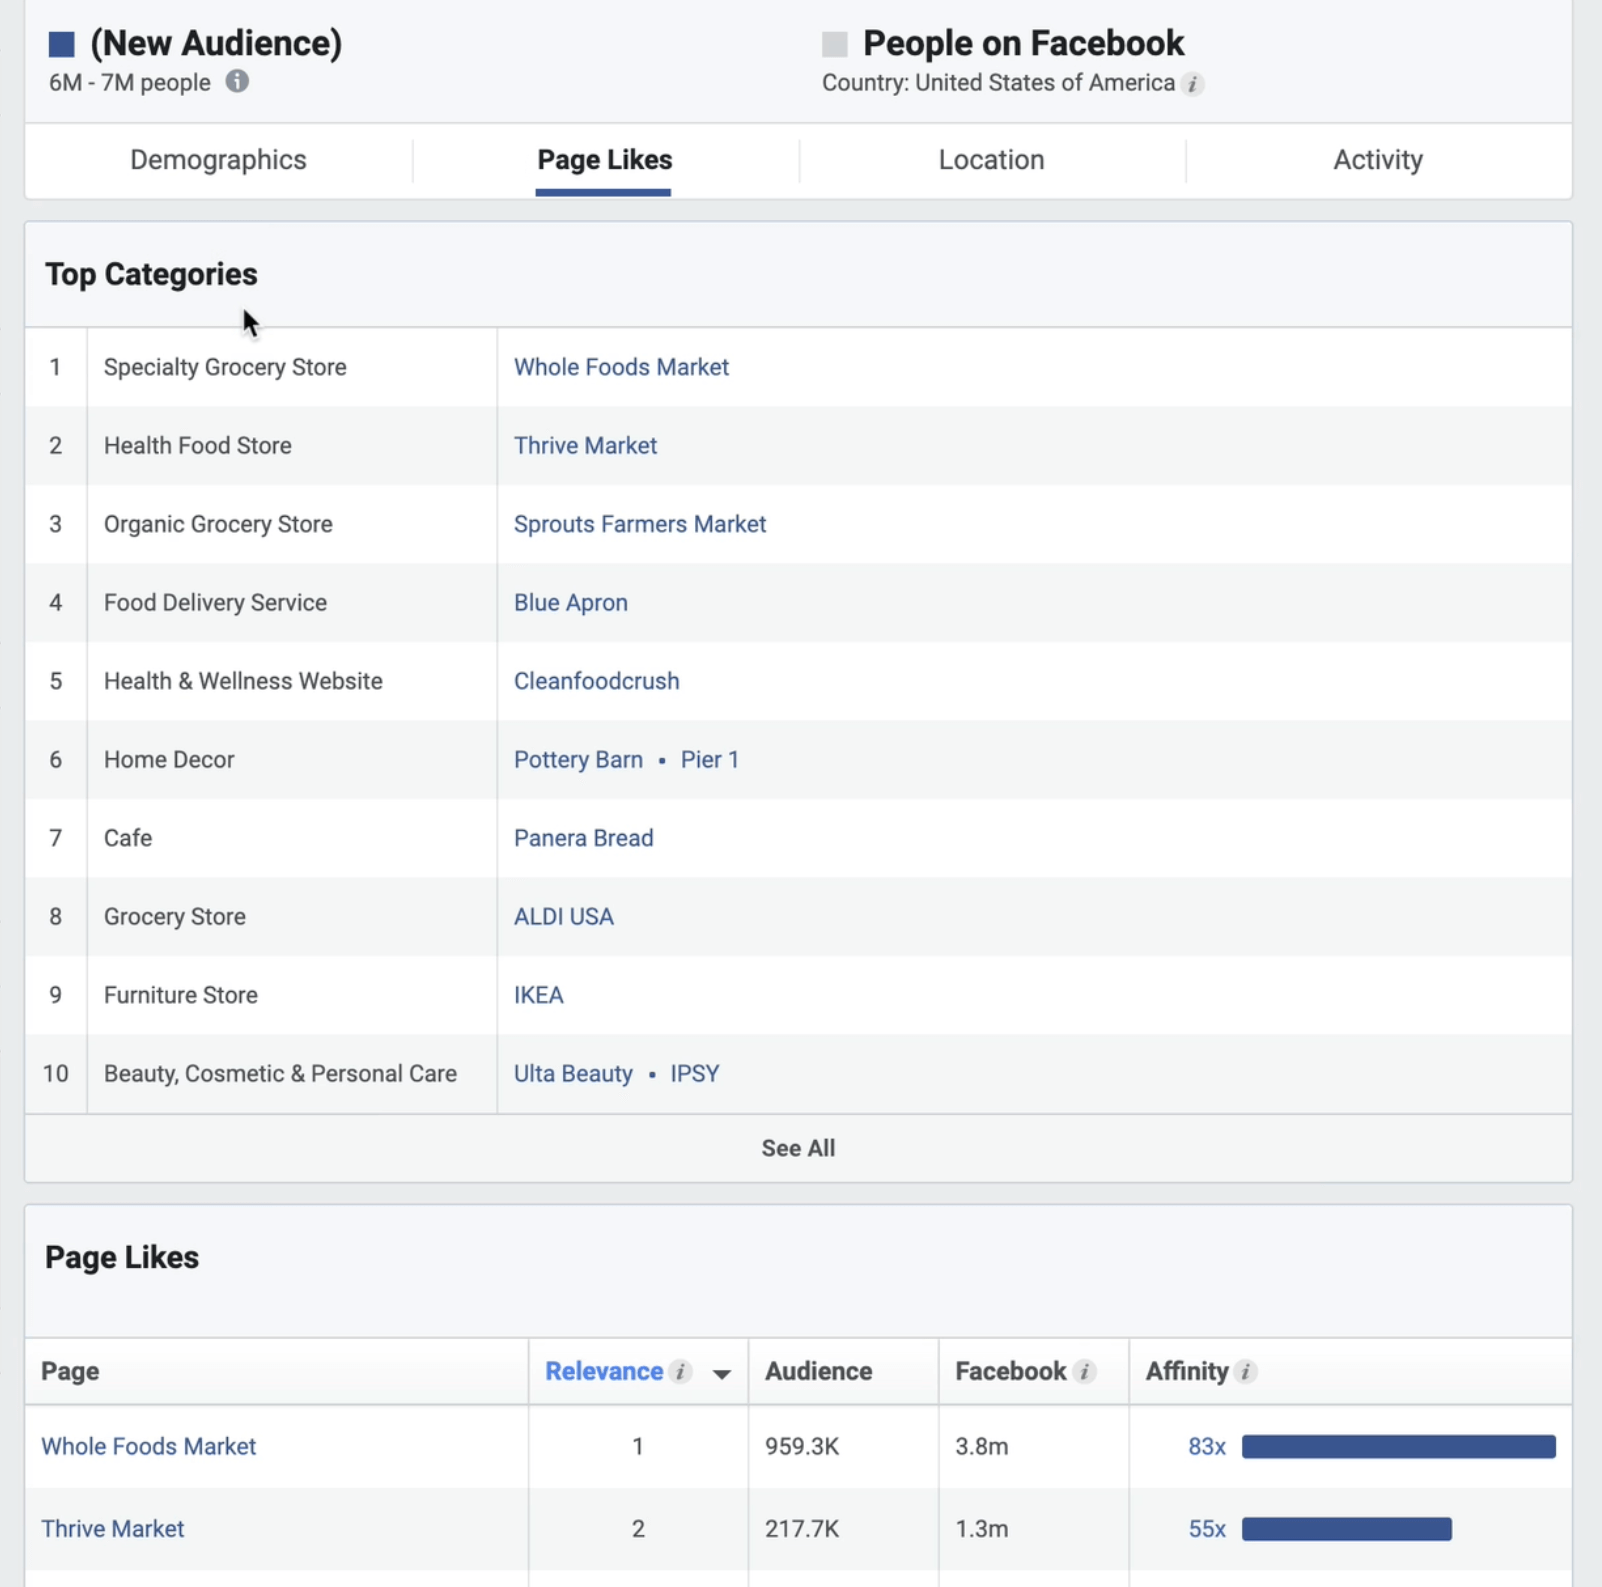The height and width of the screenshot is (1587, 1602).
Task: Open the Panera Bread link
Action: pyautogui.click(x=583, y=838)
